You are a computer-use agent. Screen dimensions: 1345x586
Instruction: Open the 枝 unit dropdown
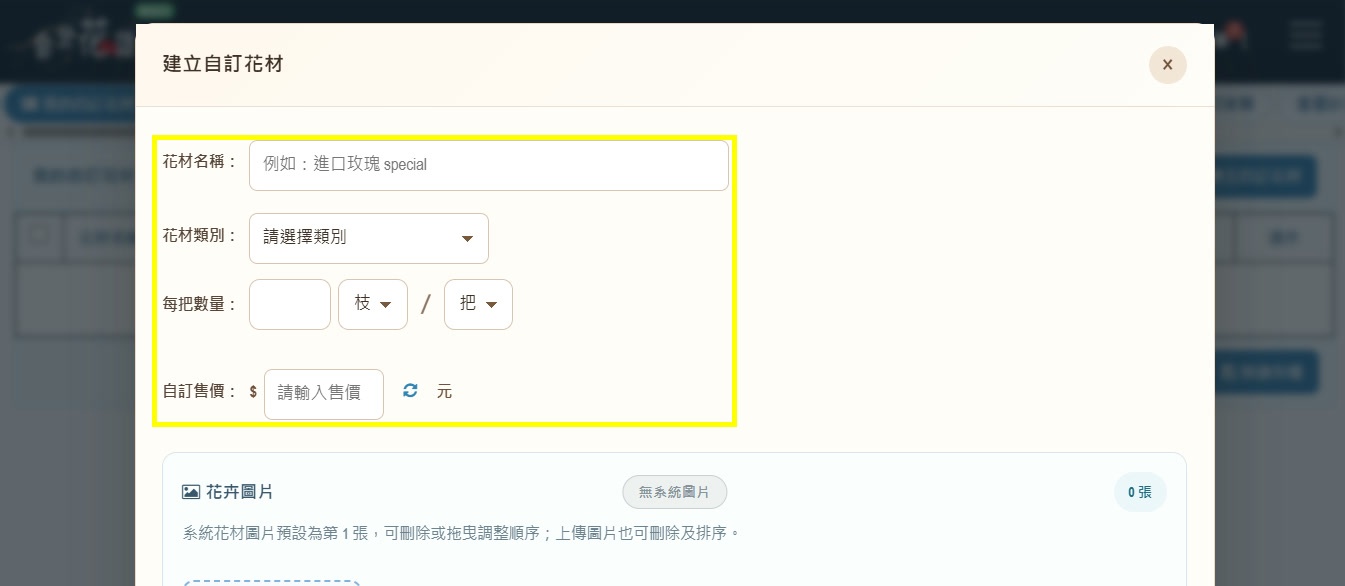[x=373, y=304]
